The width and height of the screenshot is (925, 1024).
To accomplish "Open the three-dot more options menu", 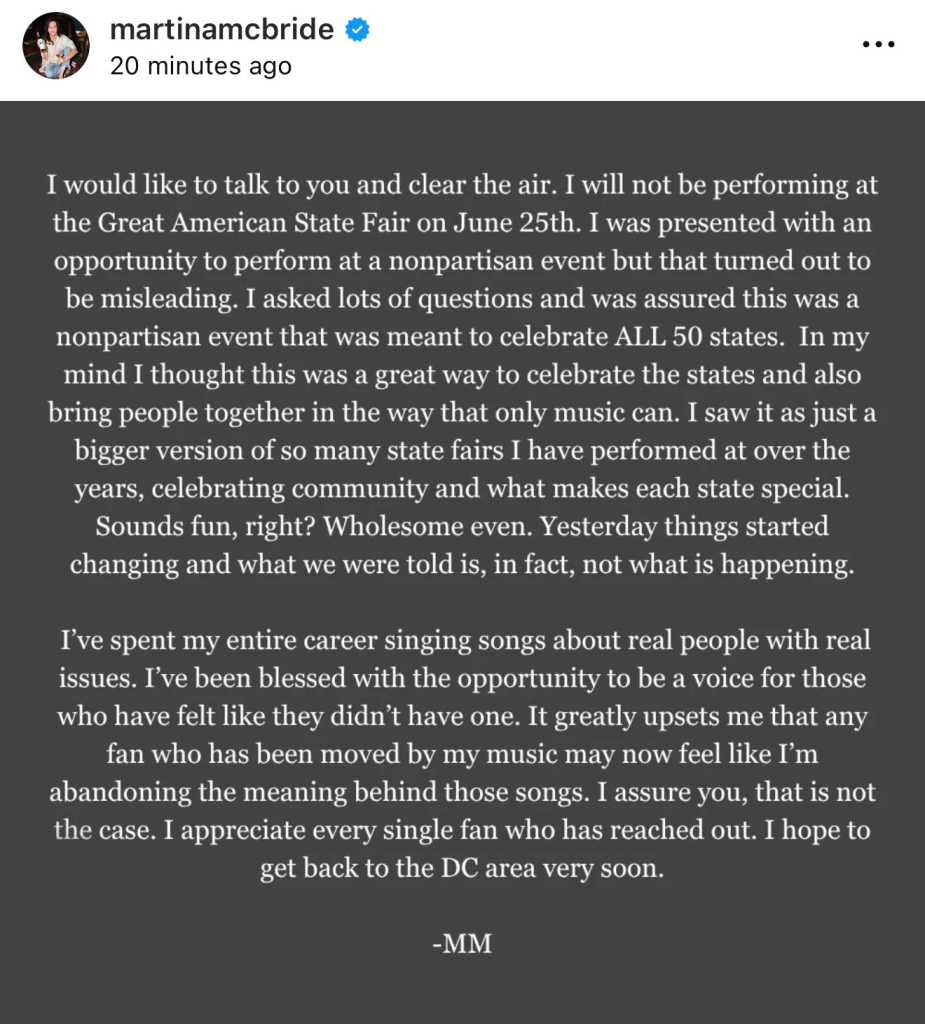I will coord(878,44).
